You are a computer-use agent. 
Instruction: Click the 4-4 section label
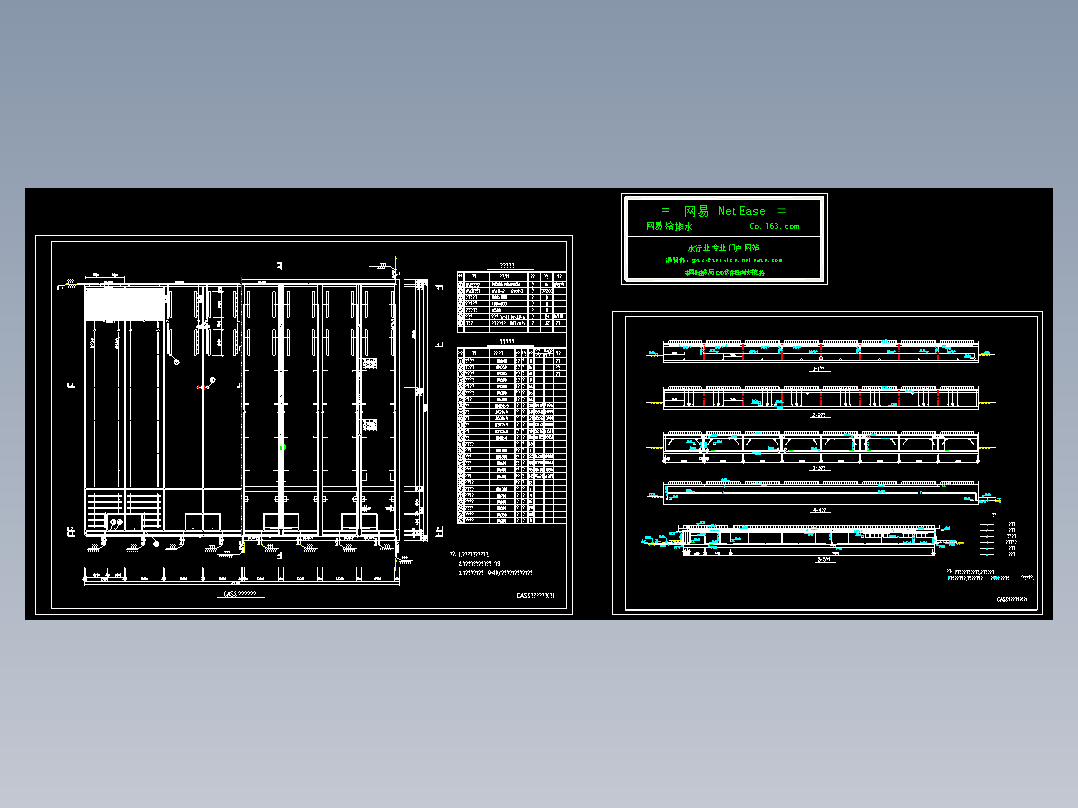819,510
